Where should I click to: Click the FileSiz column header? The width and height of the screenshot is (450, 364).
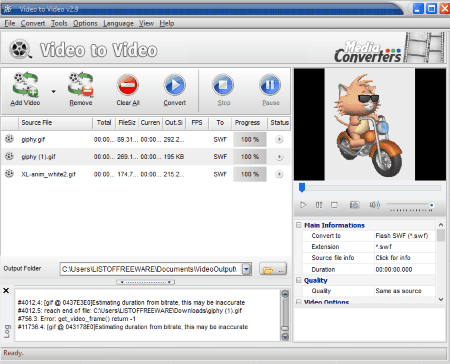tap(127, 123)
